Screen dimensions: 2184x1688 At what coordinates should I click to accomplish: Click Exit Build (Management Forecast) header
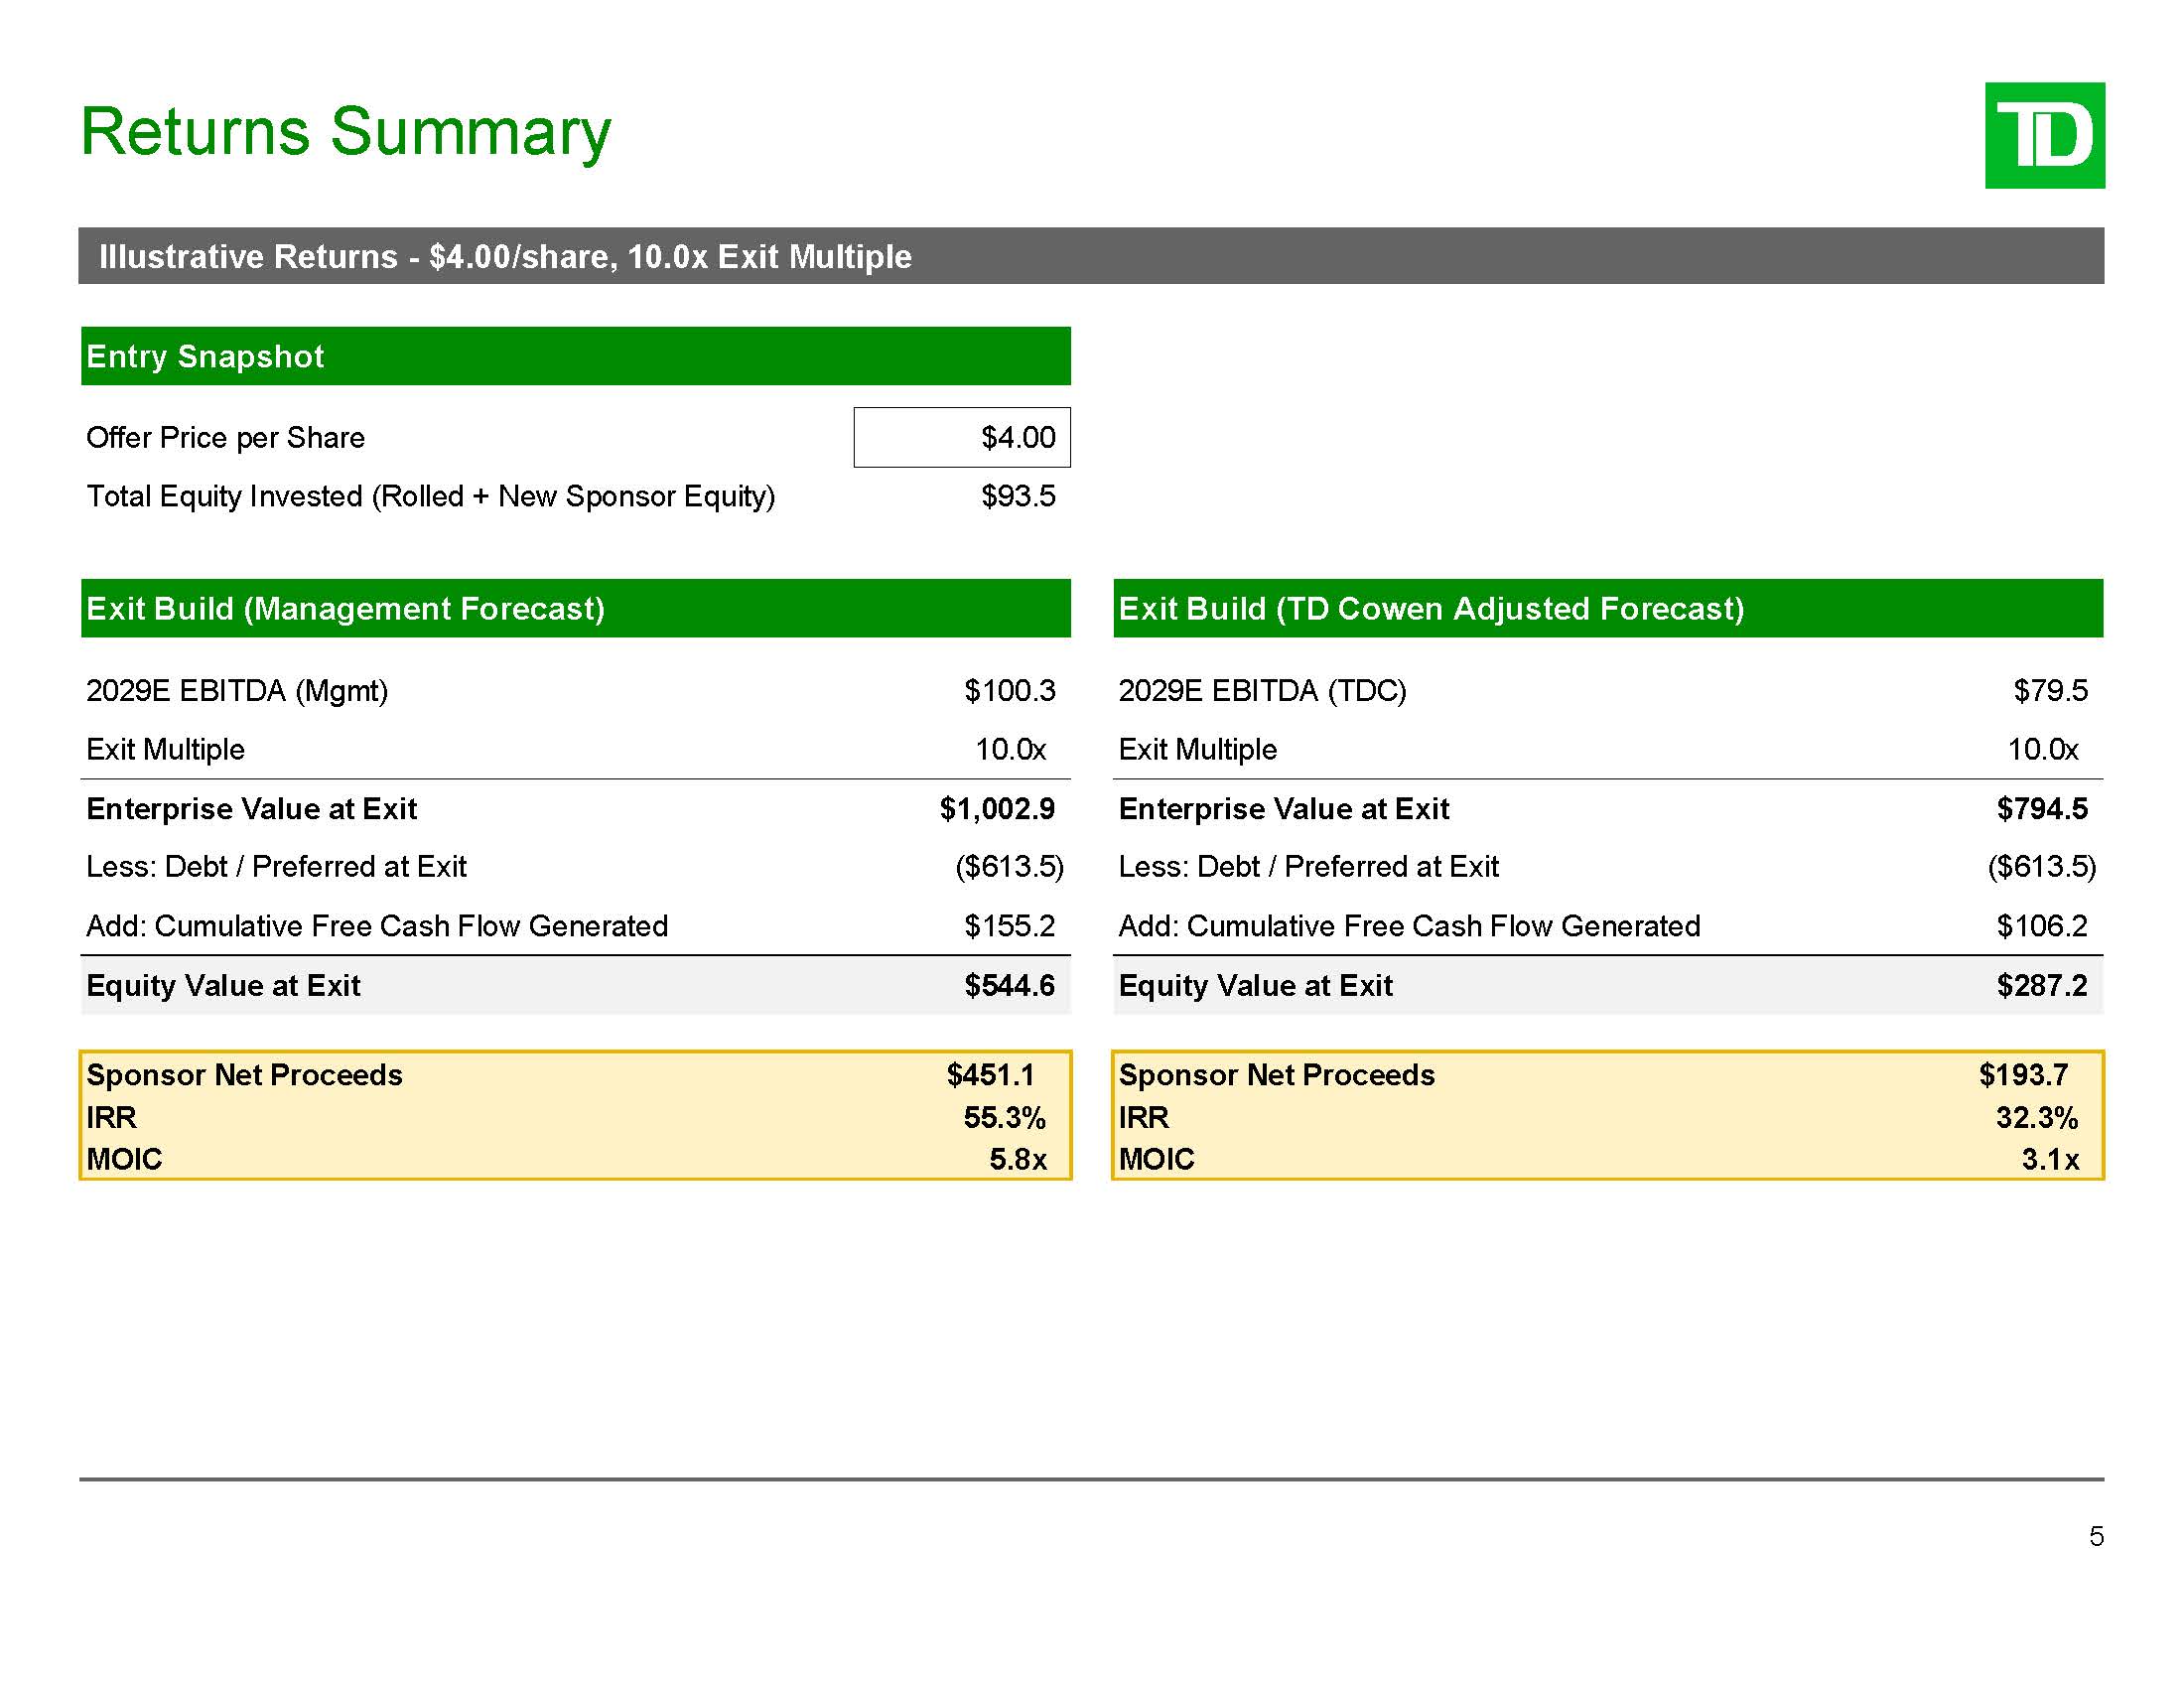575,608
